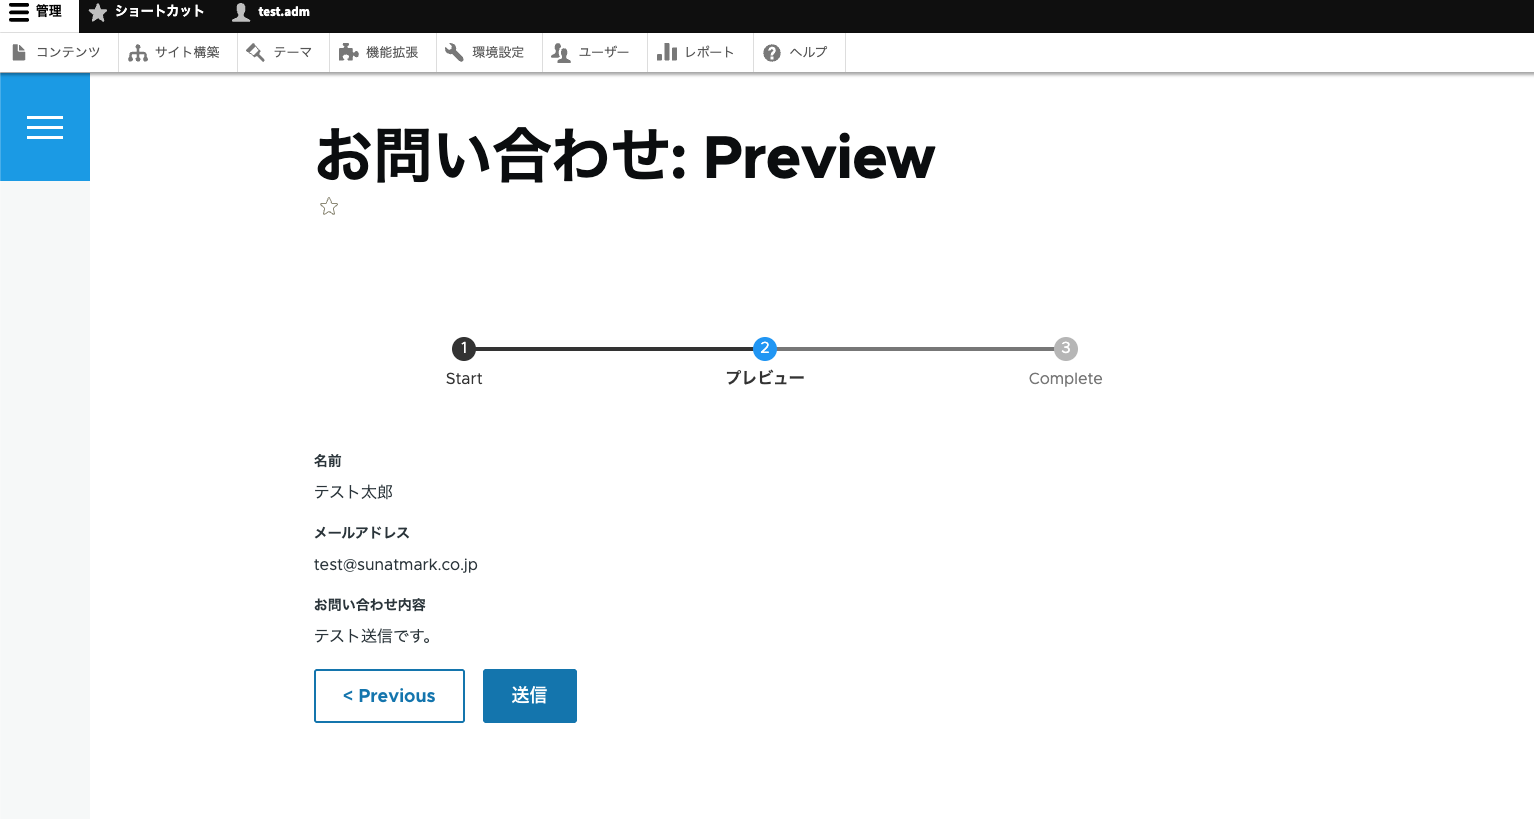
Task: Click the Complete step label
Action: point(1066,379)
